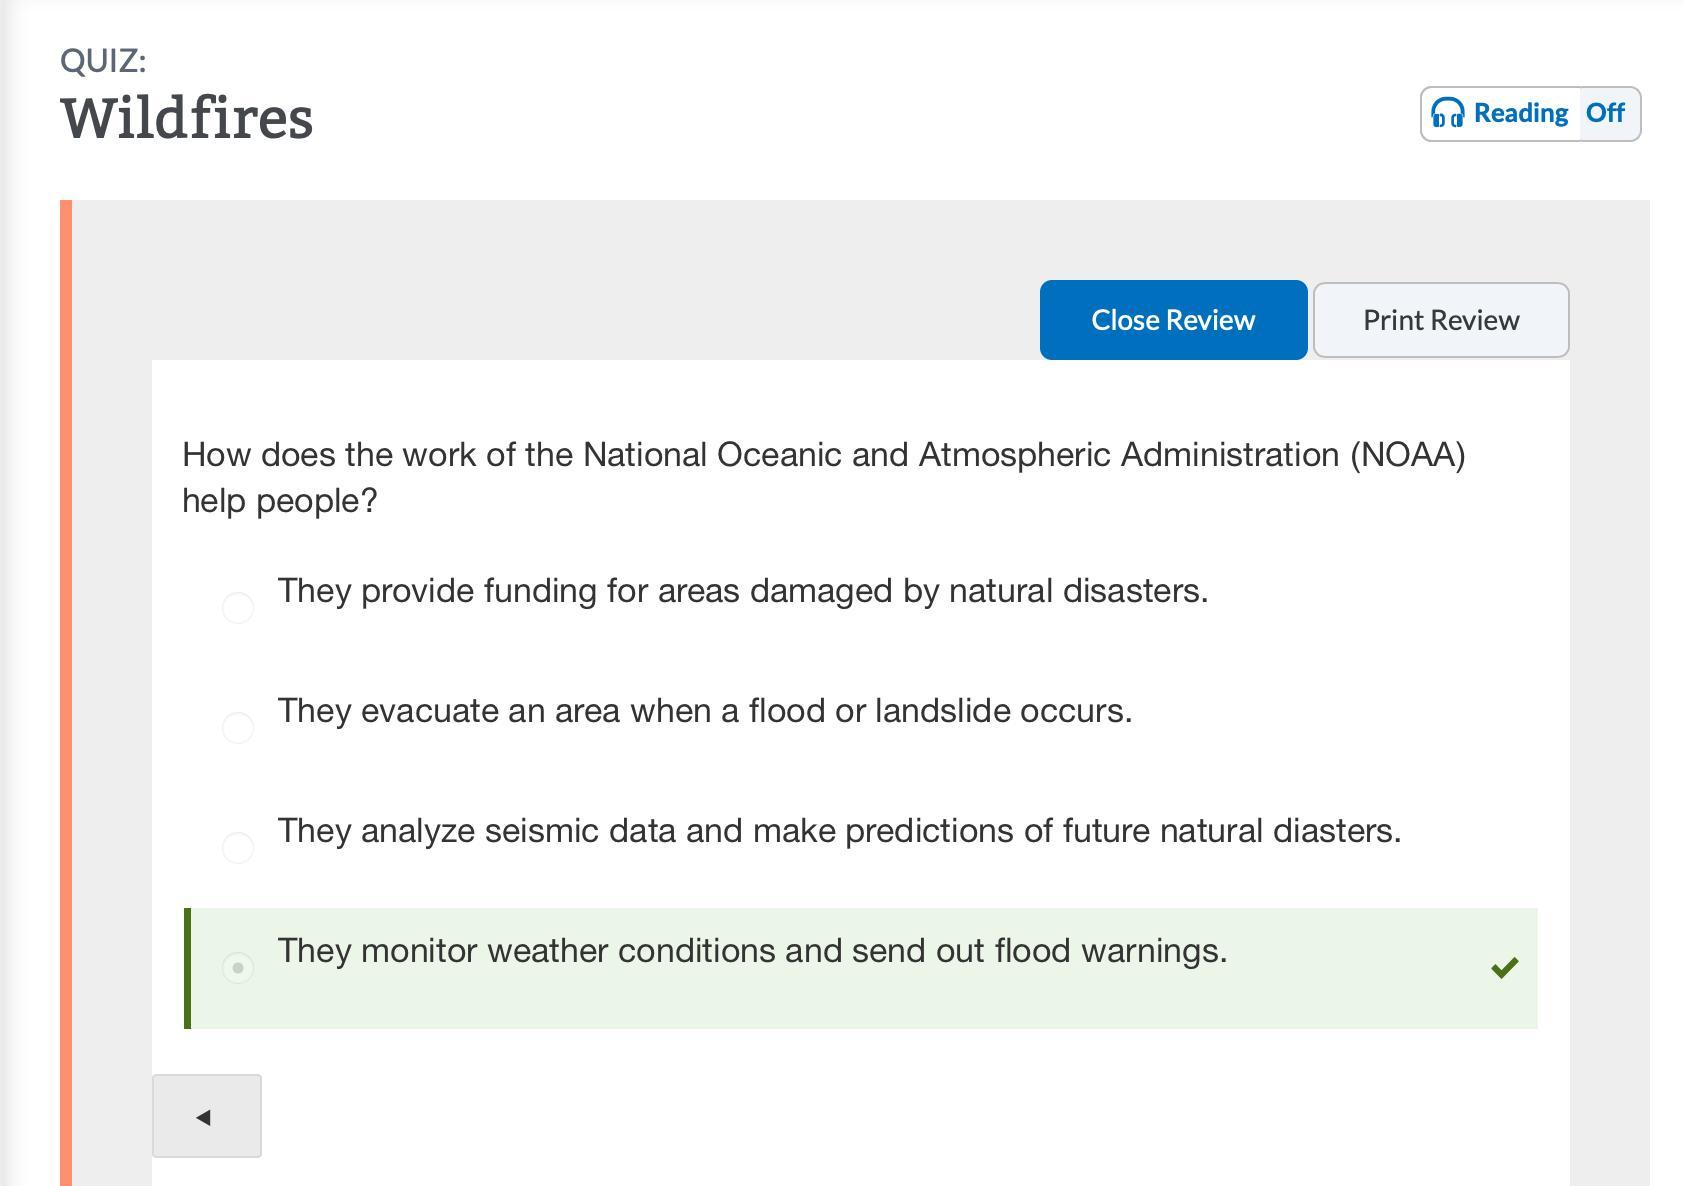
Task: Go to previous question with left arrow
Action: pyautogui.click(x=206, y=1116)
